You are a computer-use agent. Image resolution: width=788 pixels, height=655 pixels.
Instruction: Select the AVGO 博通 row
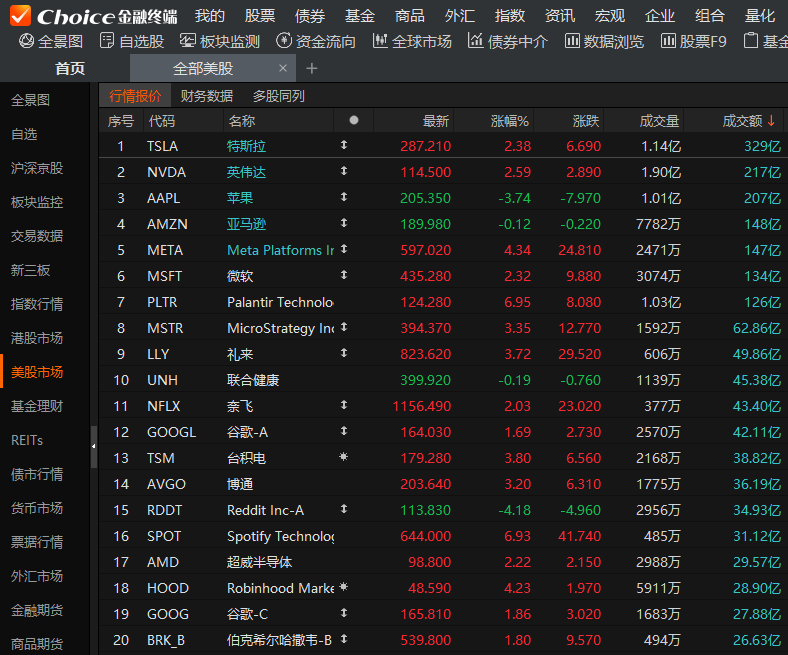pos(443,484)
